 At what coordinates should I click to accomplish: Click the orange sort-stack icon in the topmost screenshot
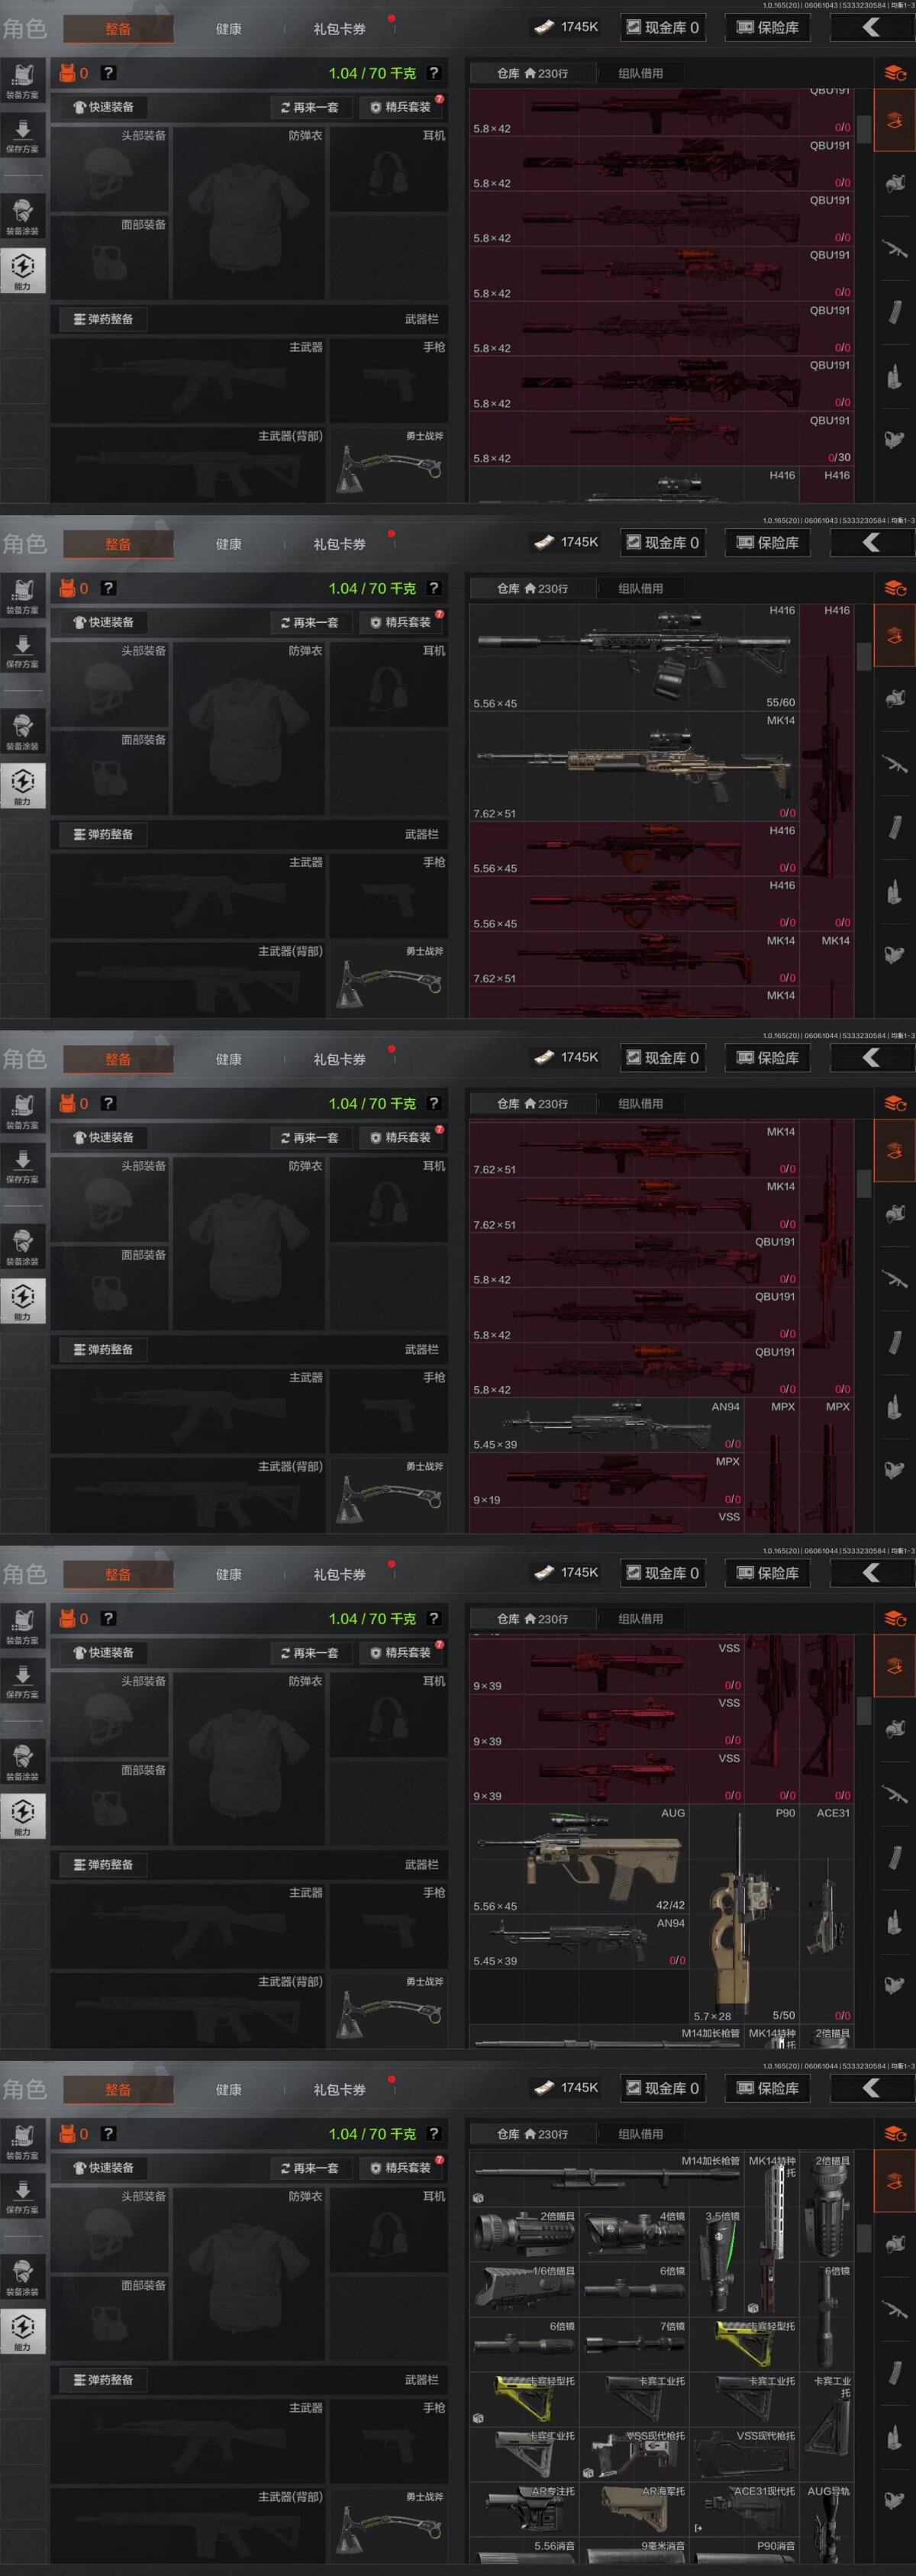tap(894, 73)
